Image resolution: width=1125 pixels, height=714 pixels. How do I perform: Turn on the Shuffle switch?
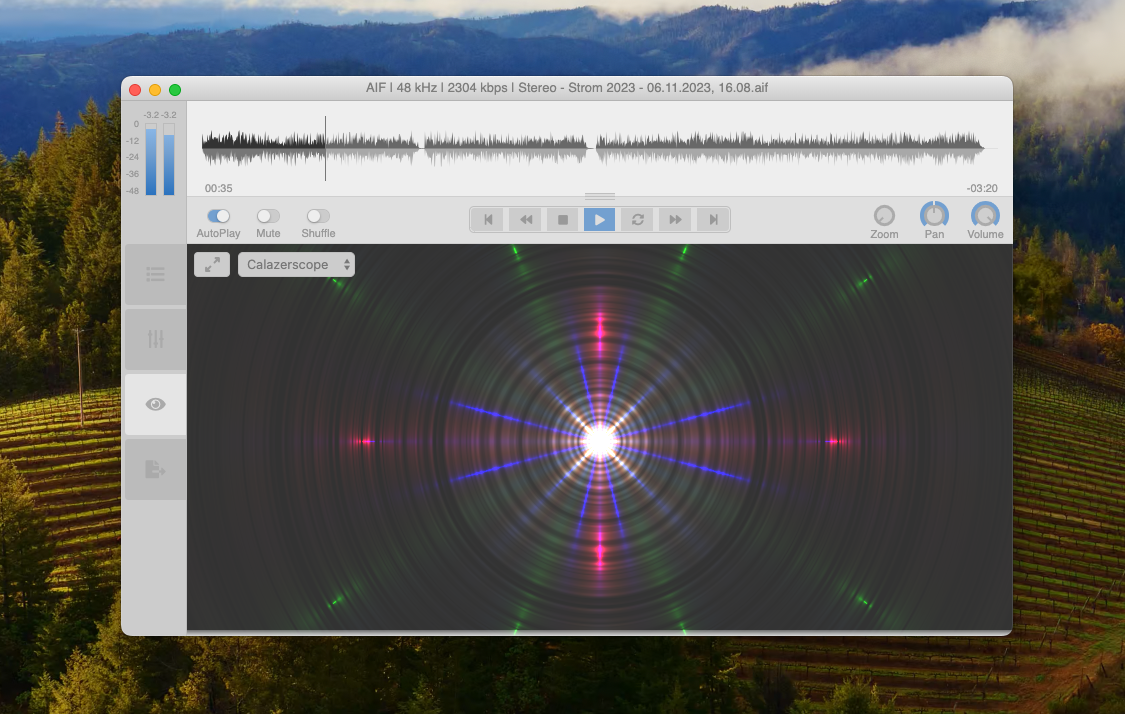[318, 216]
